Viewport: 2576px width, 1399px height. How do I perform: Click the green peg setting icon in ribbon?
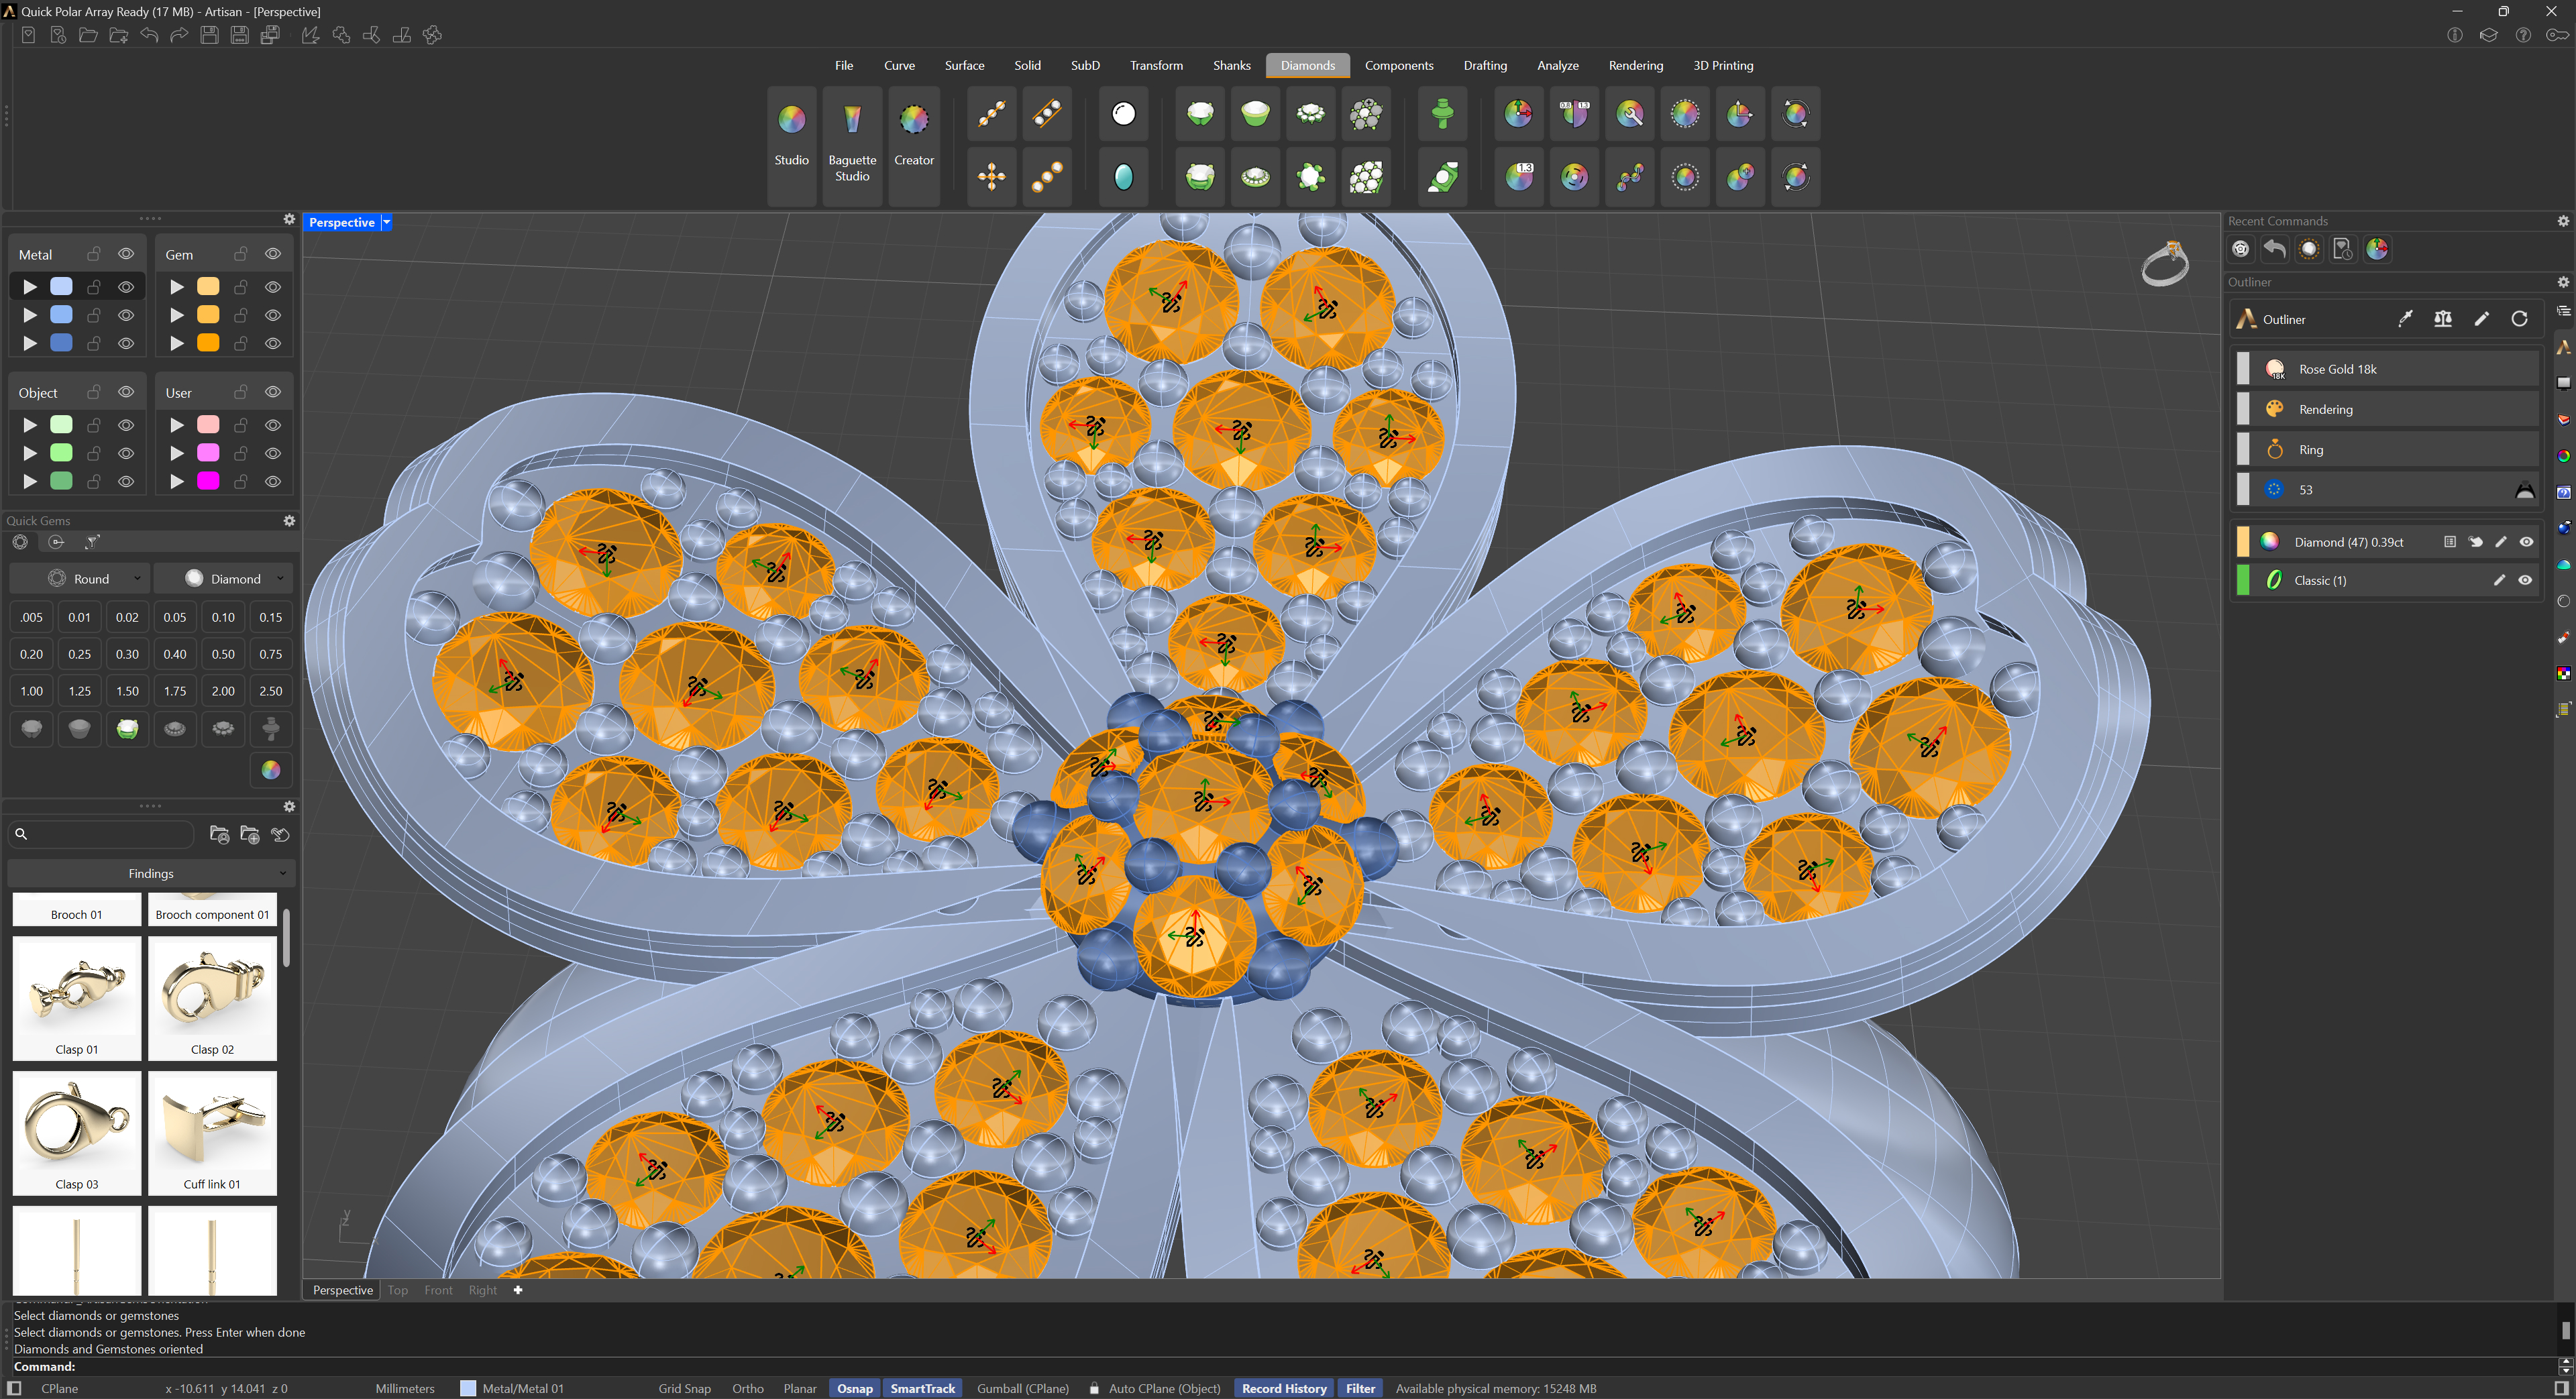(1442, 114)
